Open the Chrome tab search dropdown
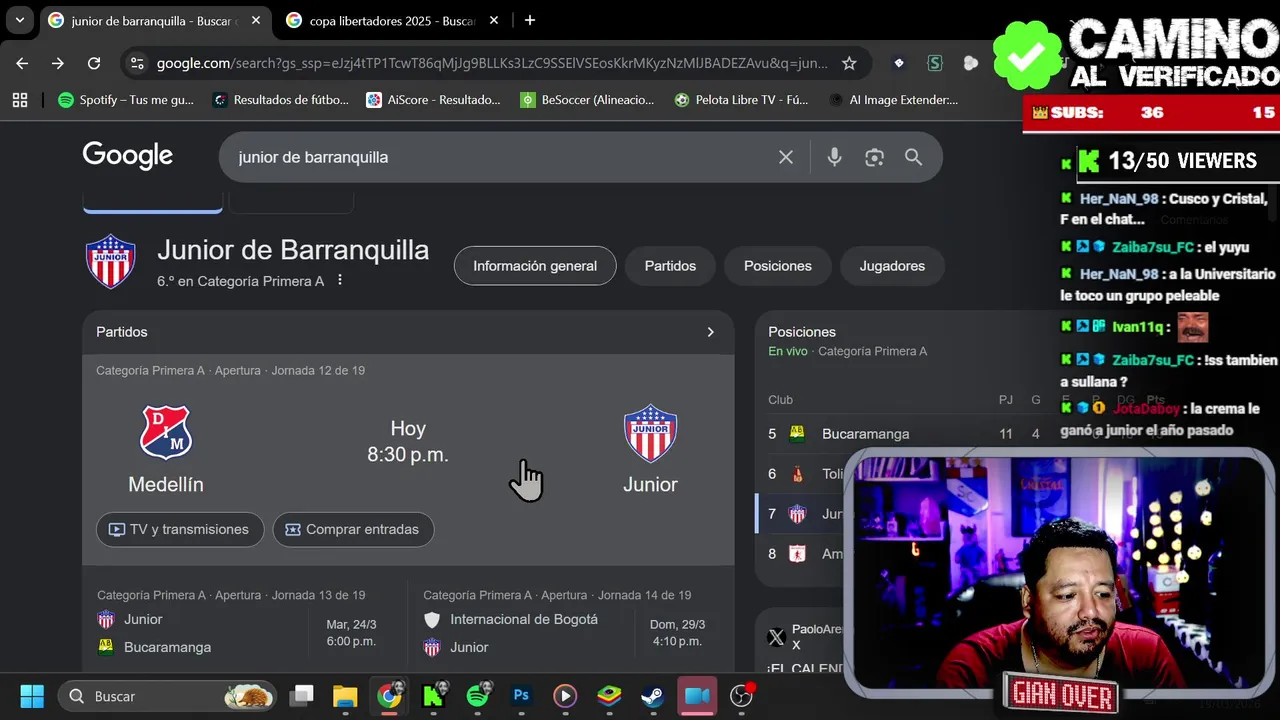Image resolution: width=1280 pixels, height=720 pixels. pyautogui.click(x=20, y=20)
